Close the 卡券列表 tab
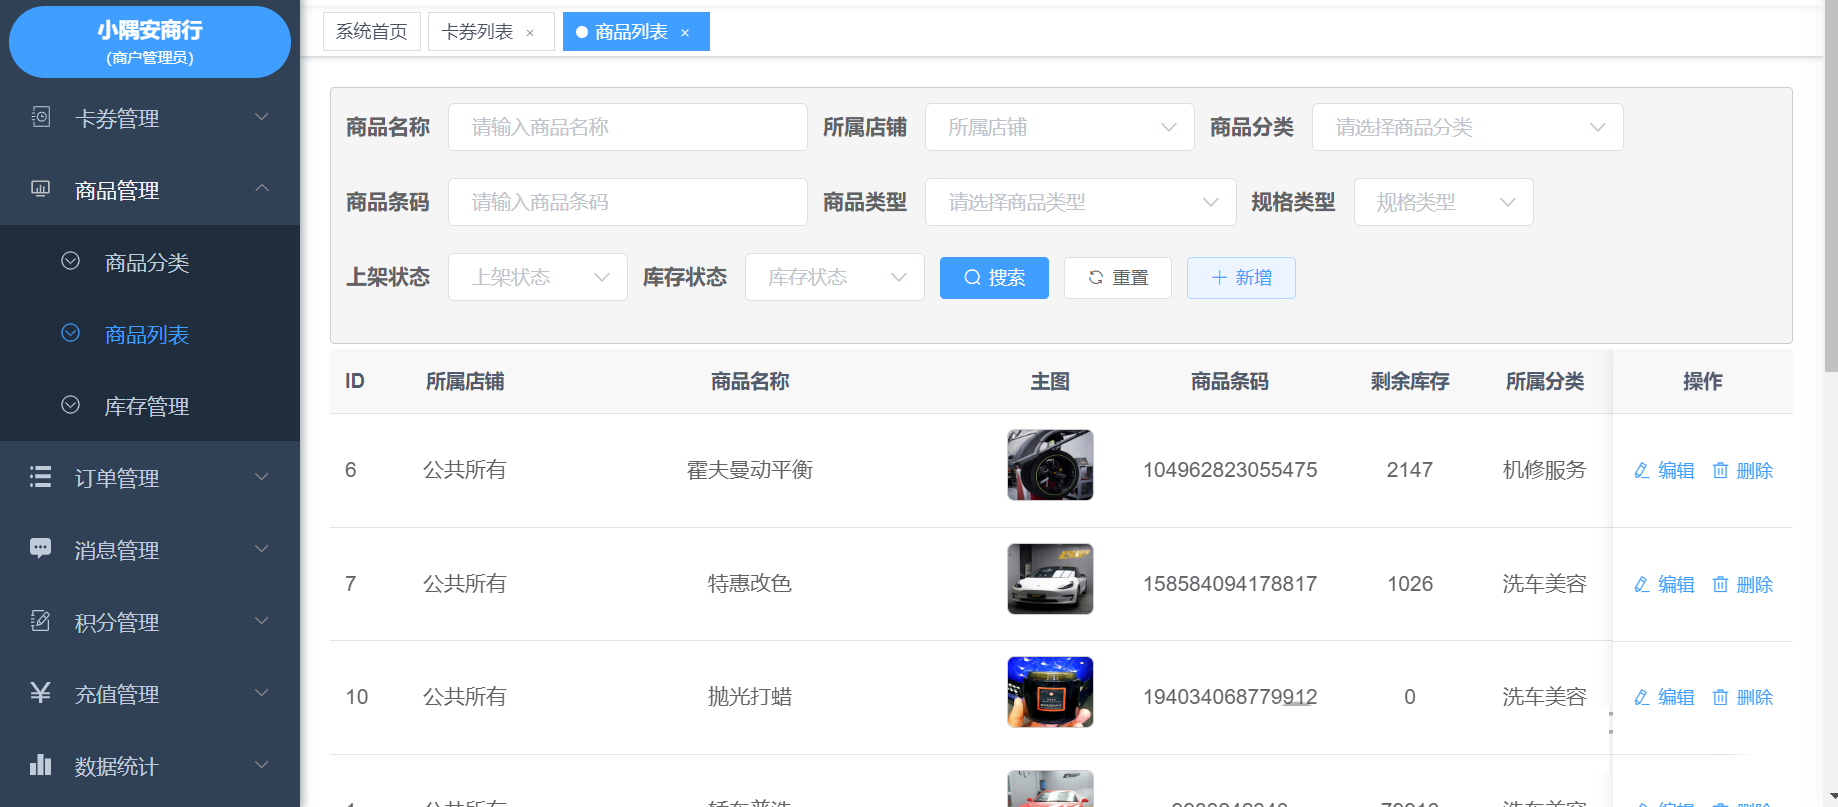The height and width of the screenshot is (807, 1838). coord(530,33)
